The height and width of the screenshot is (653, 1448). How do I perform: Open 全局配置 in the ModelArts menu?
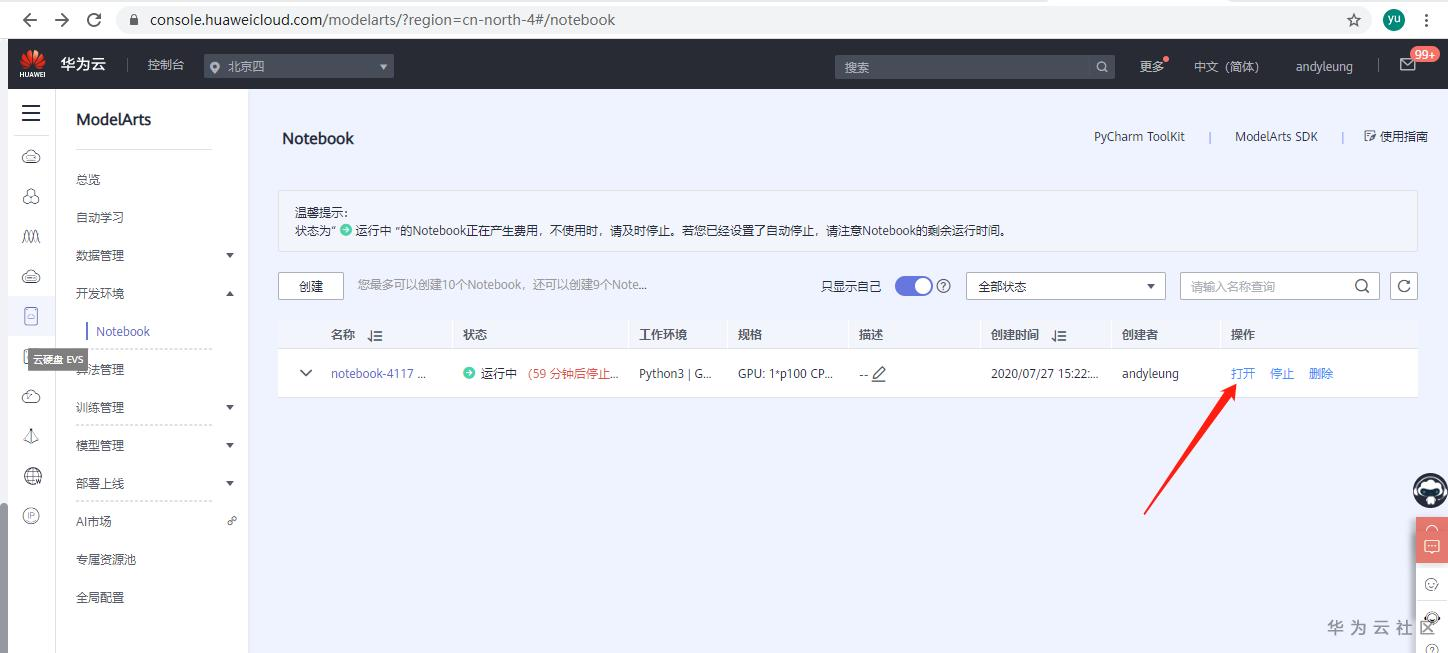(x=100, y=597)
